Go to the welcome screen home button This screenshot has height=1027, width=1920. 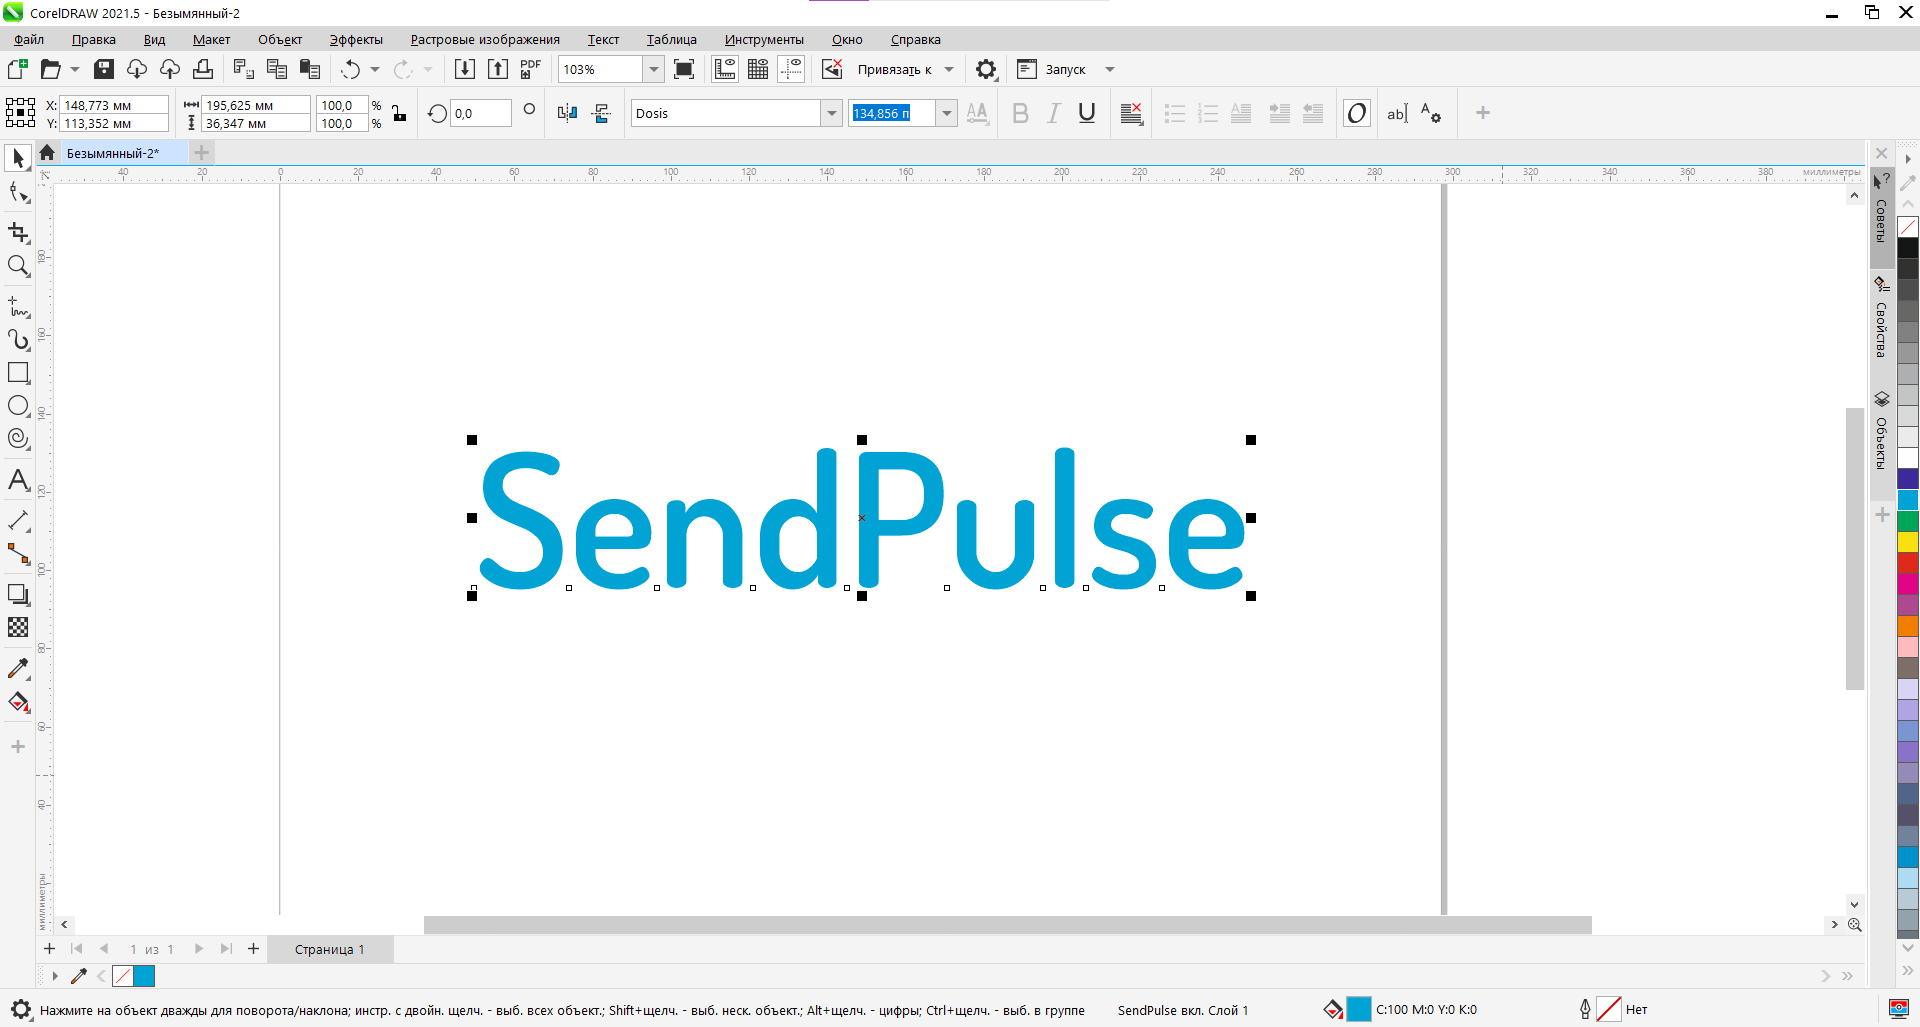point(47,153)
